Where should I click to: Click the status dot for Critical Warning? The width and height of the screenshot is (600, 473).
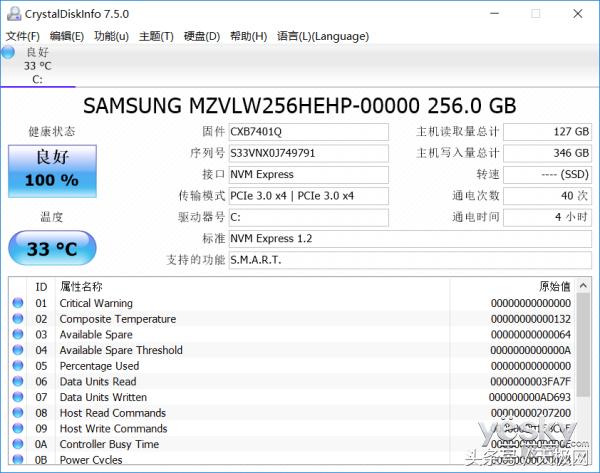coord(18,303)
